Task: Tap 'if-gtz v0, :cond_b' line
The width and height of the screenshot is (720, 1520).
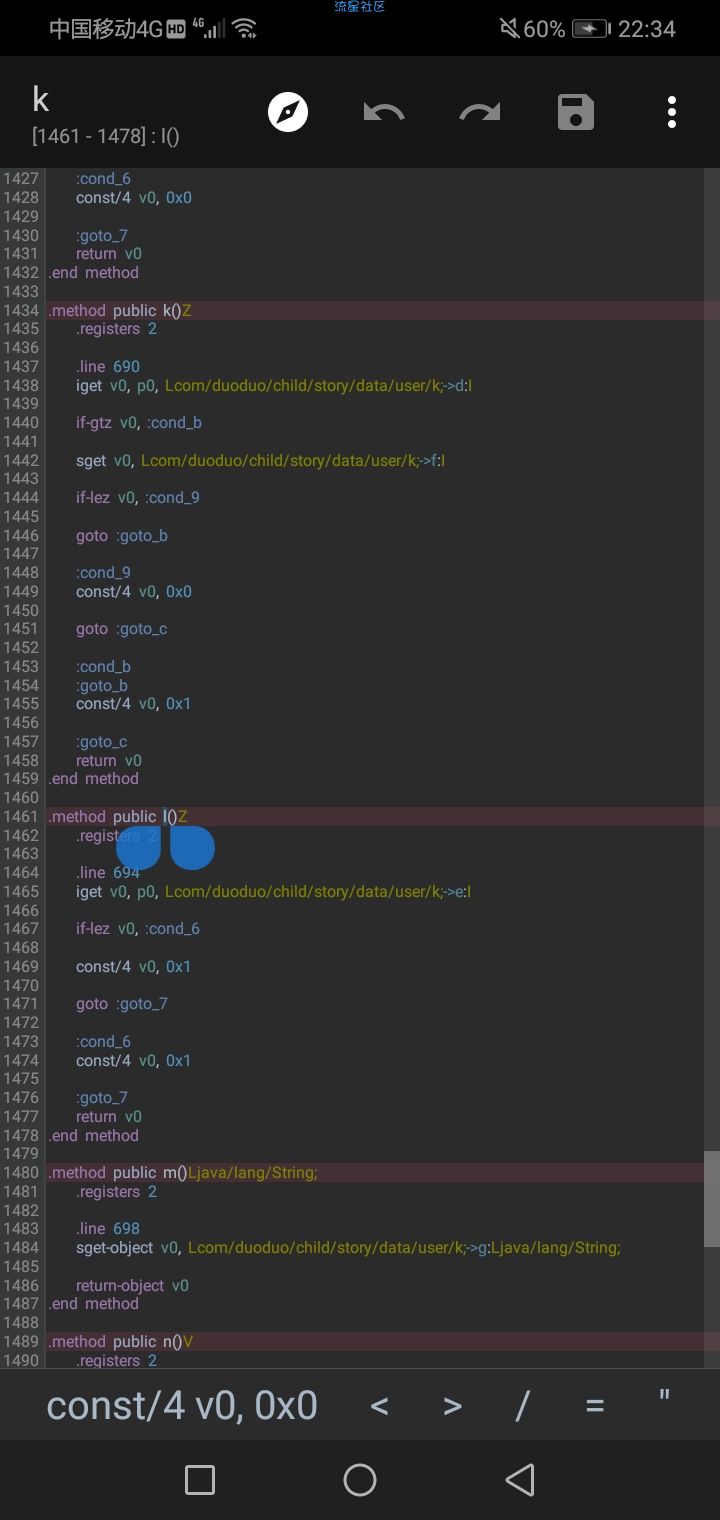Action: click(139, 423)
